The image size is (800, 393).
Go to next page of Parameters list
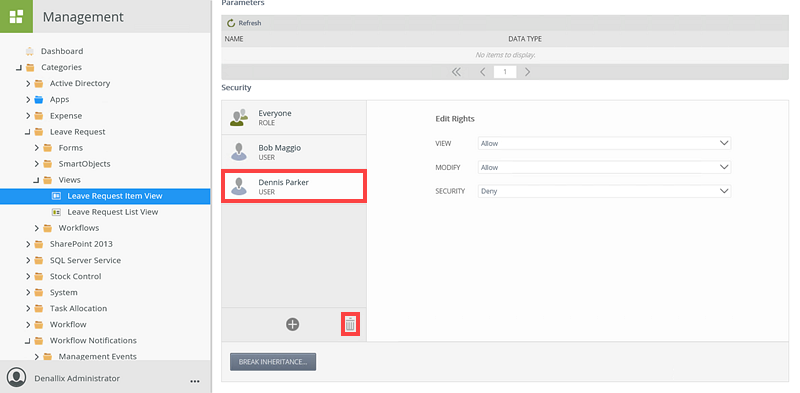(528, 72)
